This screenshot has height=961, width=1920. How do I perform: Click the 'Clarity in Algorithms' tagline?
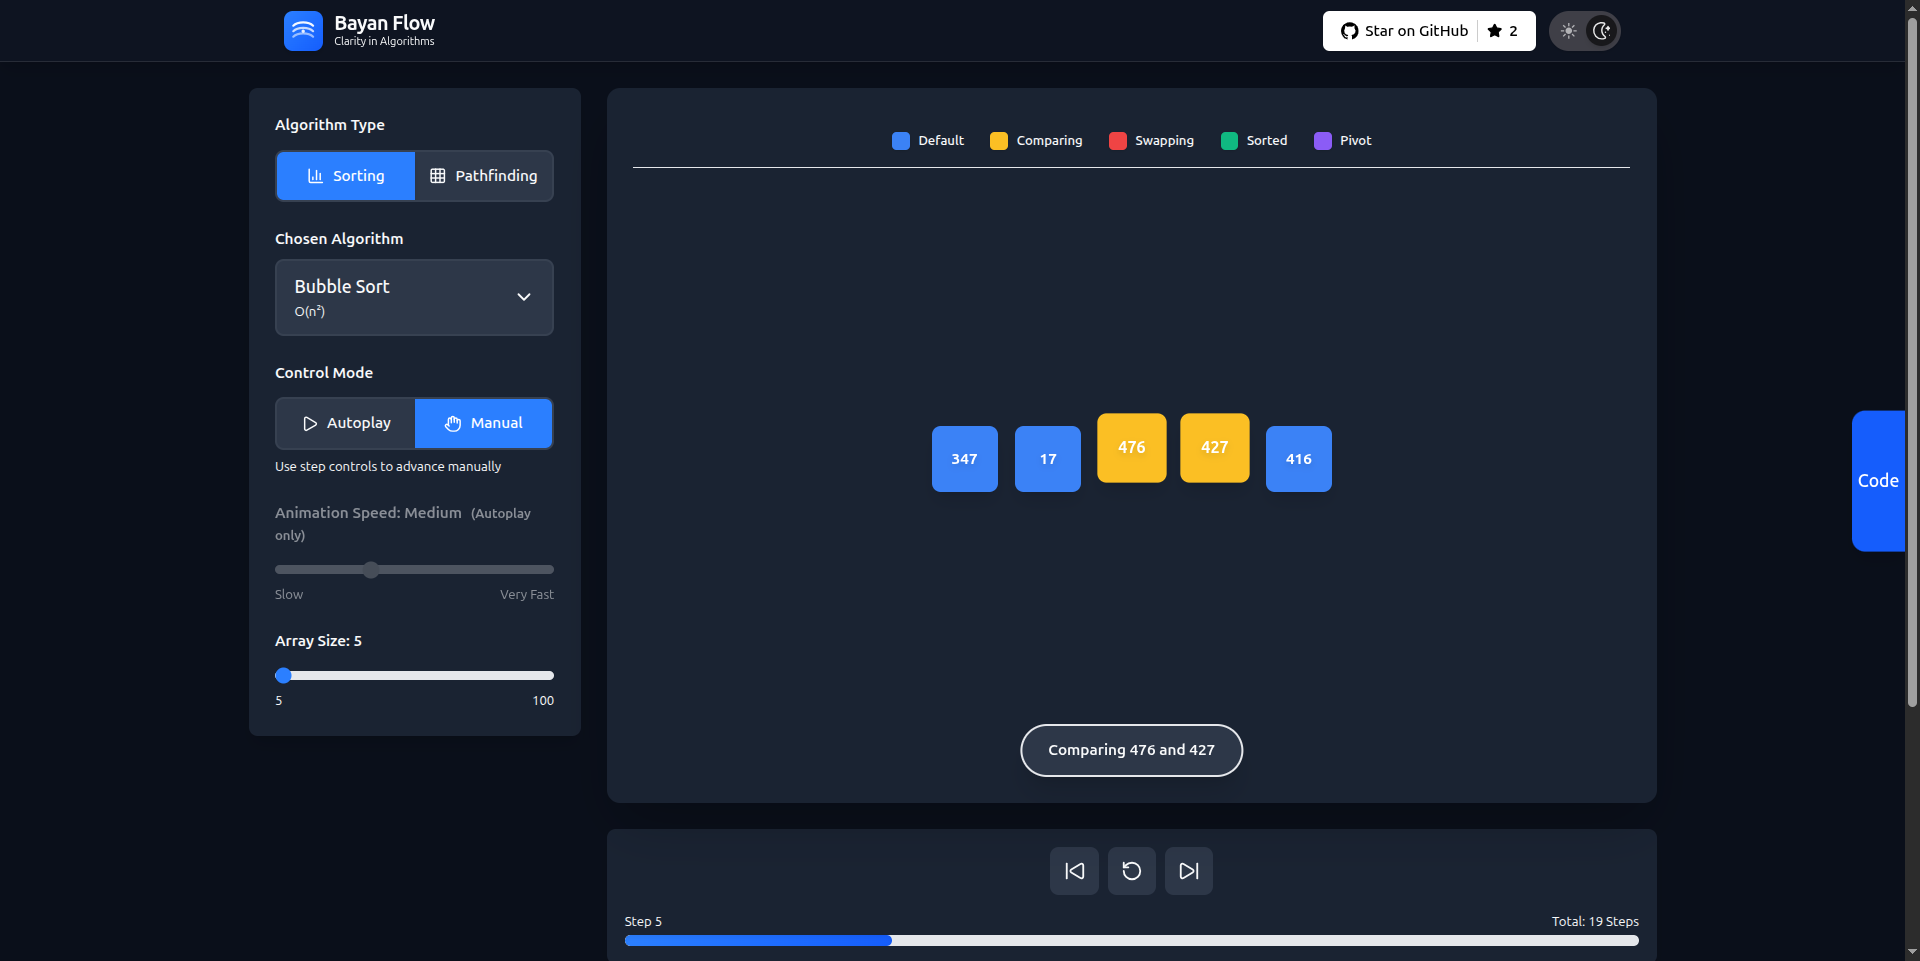click(384, 42)
